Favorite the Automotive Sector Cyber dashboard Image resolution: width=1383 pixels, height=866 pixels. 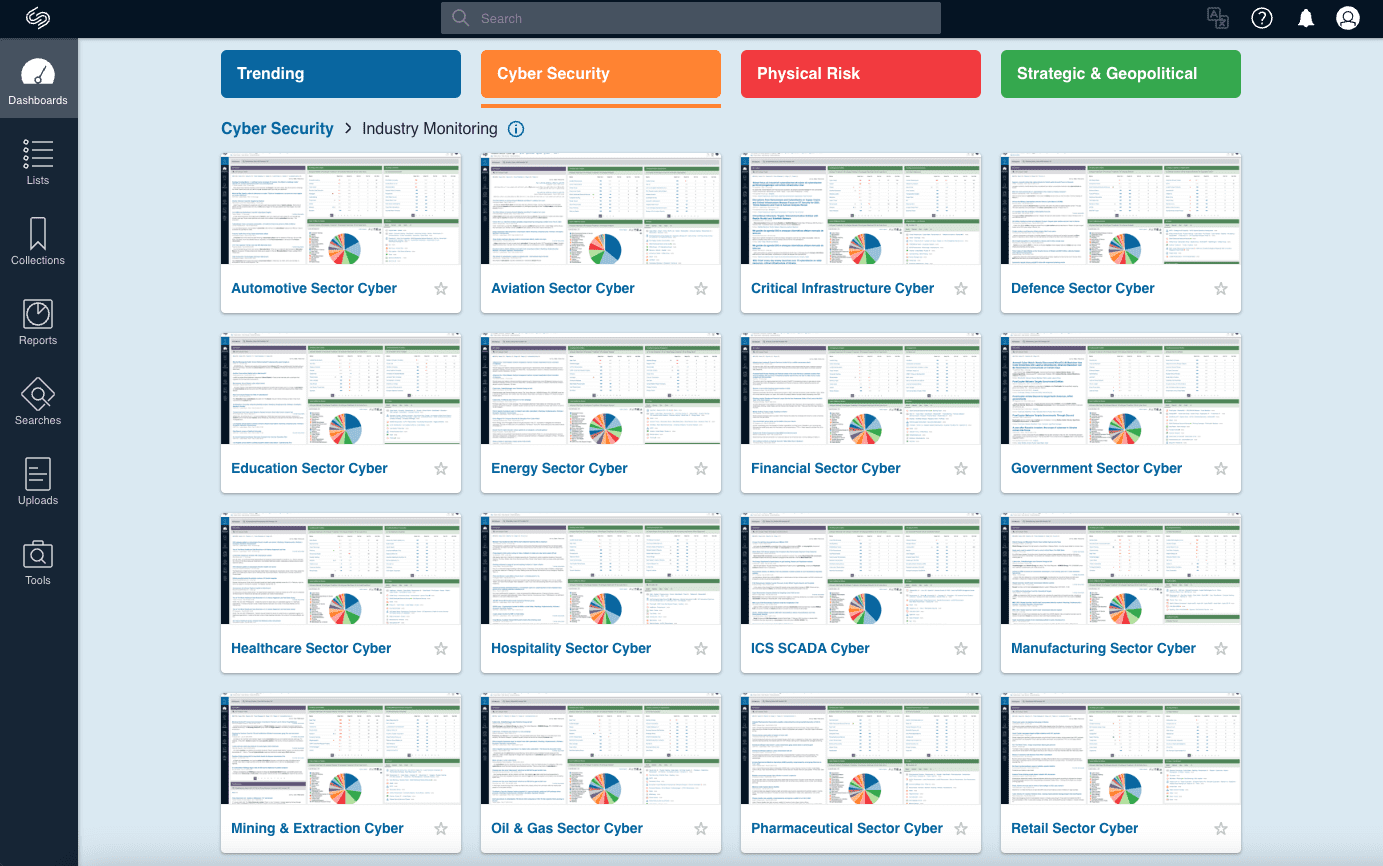[441, 289]
